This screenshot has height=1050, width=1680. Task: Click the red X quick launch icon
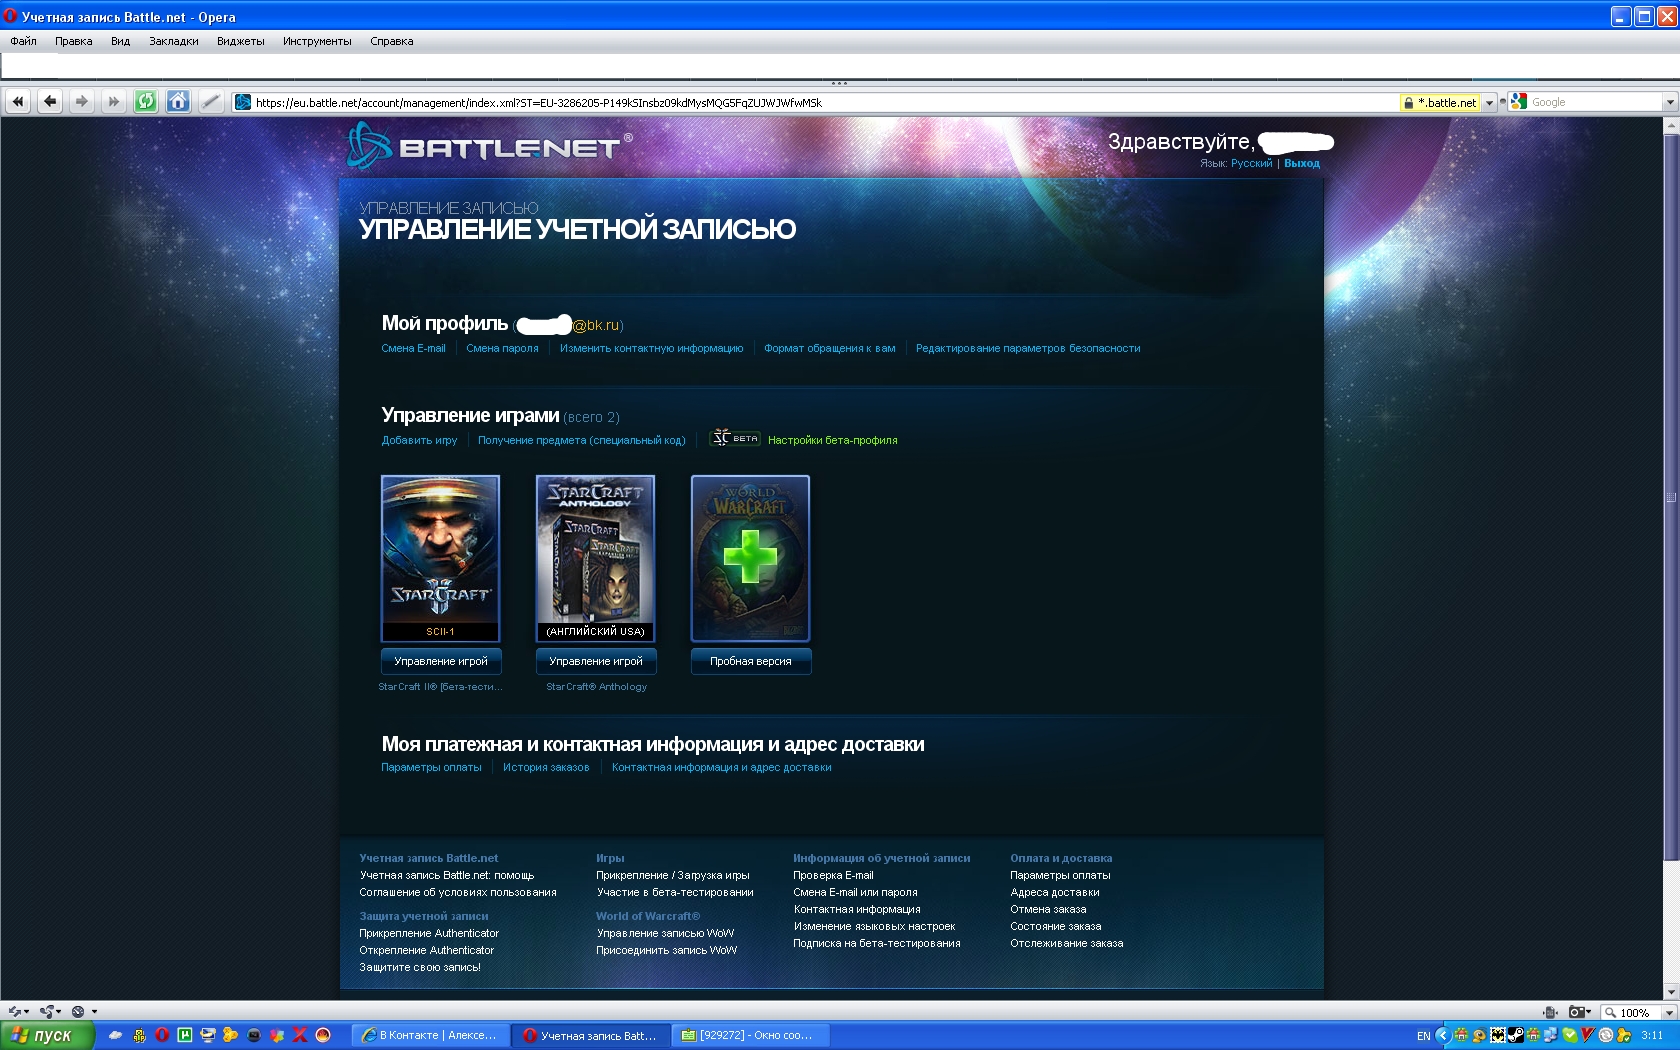300,1035
